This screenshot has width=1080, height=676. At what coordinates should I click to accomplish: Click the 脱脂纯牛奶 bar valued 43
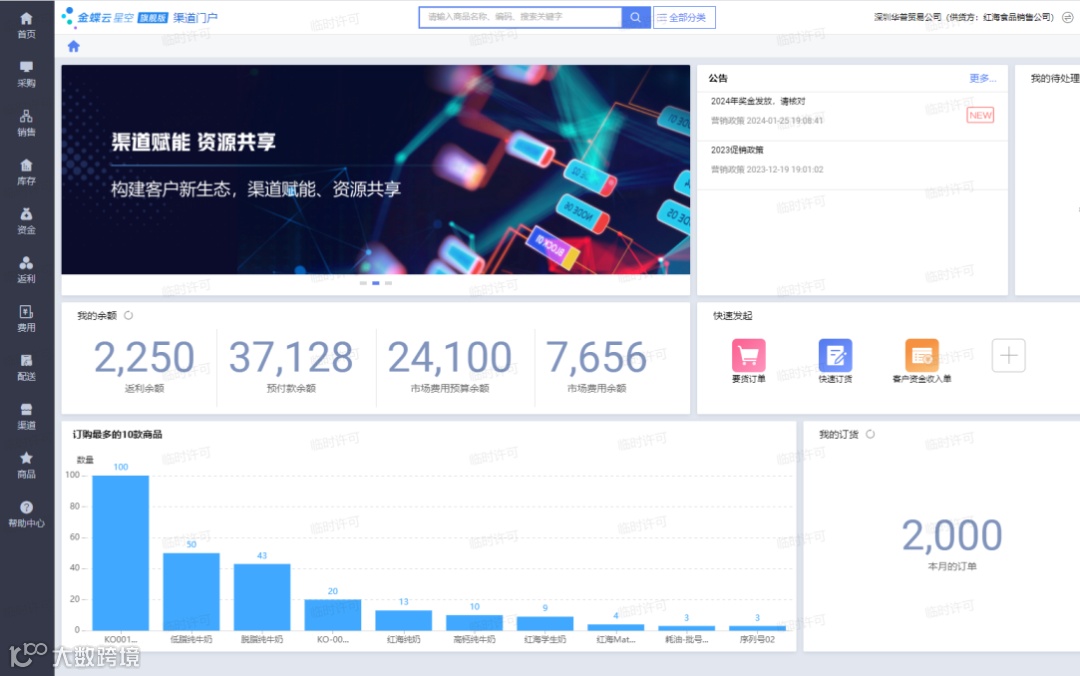[262, 597]
